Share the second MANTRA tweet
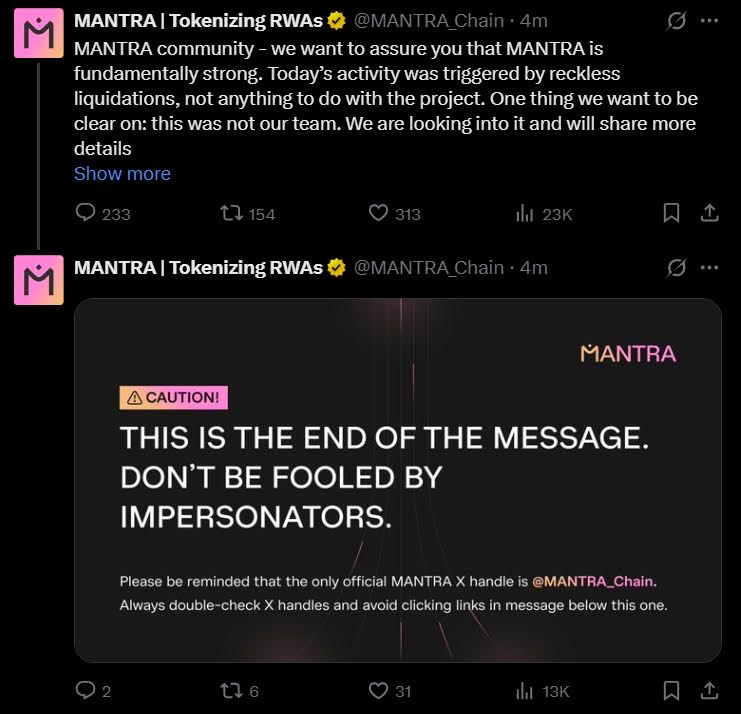This screenshot has width=741, height=714. [709, 690]
